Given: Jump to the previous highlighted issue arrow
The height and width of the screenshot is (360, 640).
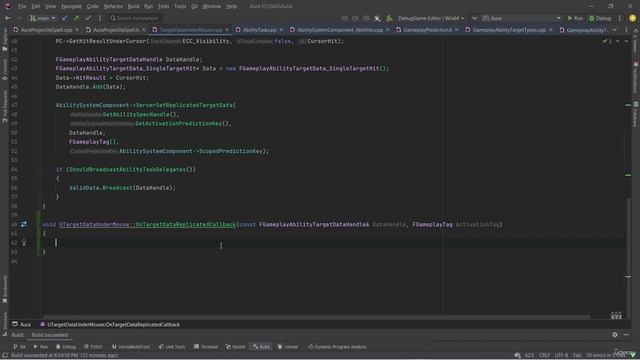Looking at the screenshot, I should [x=618, y=41].
